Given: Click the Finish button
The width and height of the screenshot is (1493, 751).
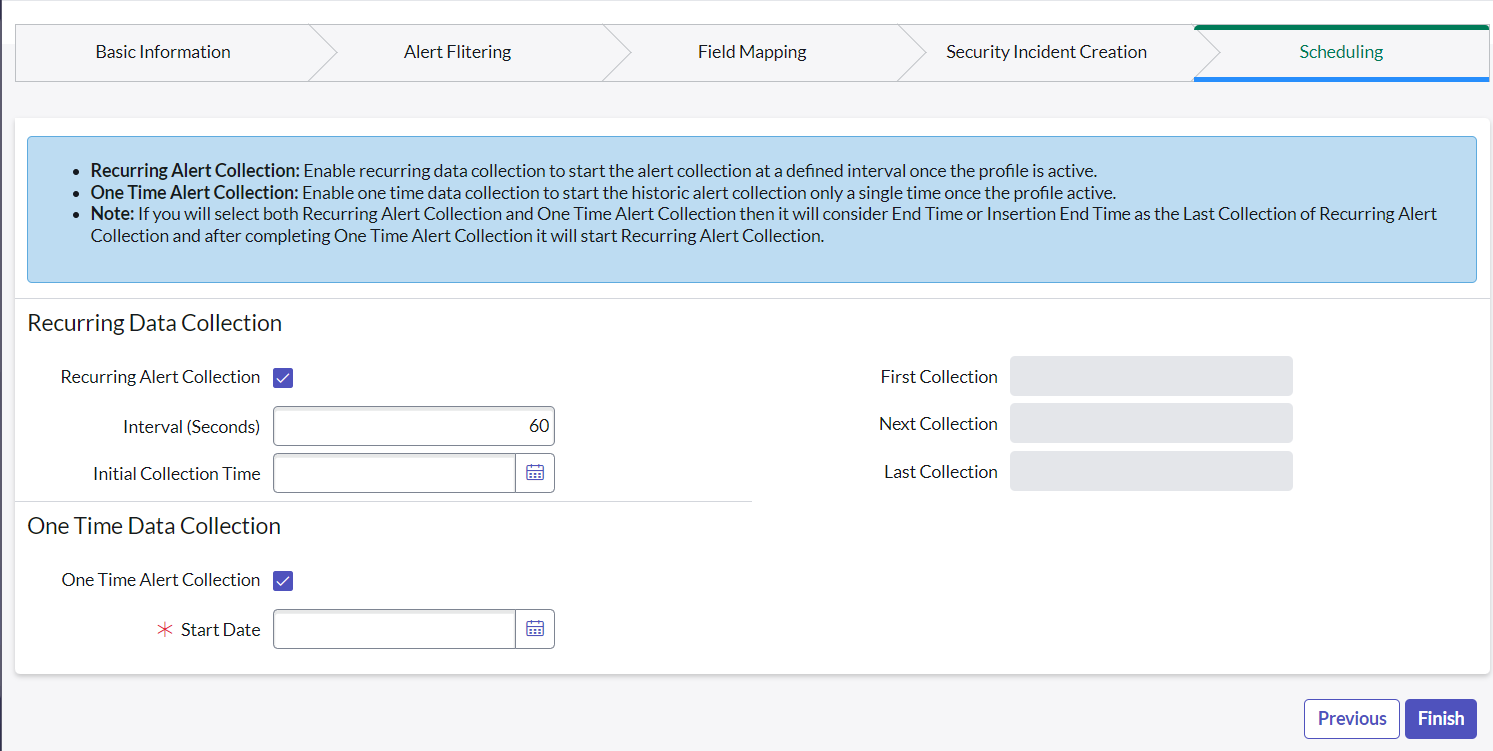Looking at the screenshot, I should [x=1441, y=719].
